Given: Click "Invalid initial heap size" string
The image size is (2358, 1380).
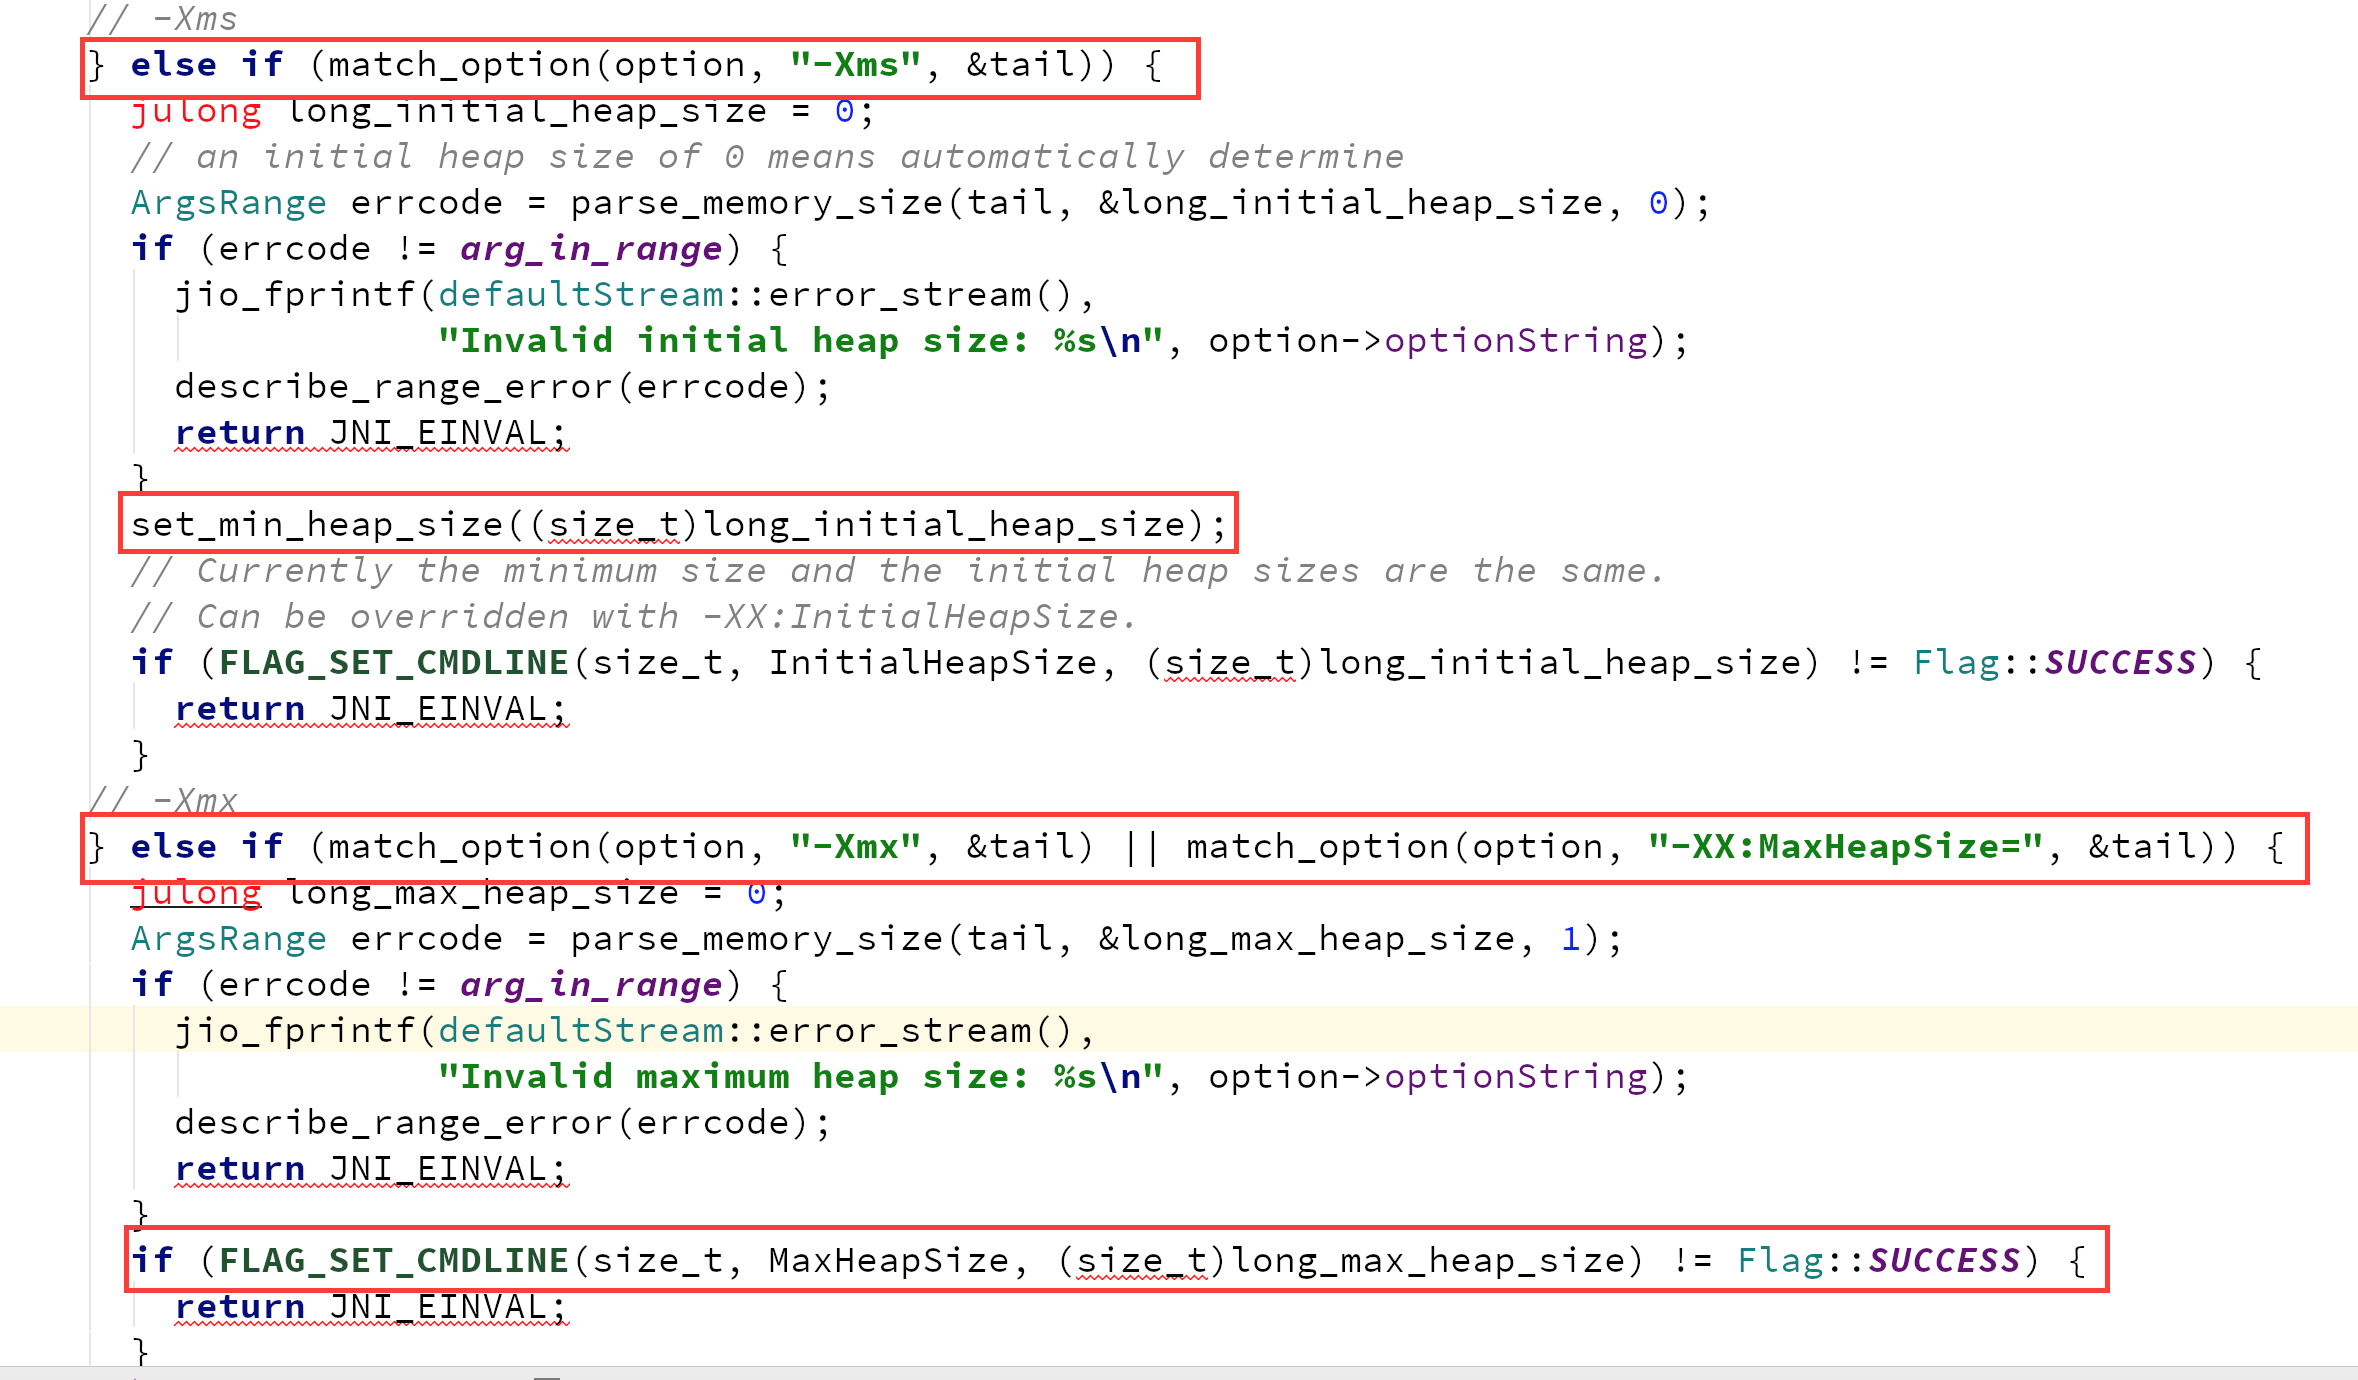Looking at the screenshot, I should click(800, 341).
